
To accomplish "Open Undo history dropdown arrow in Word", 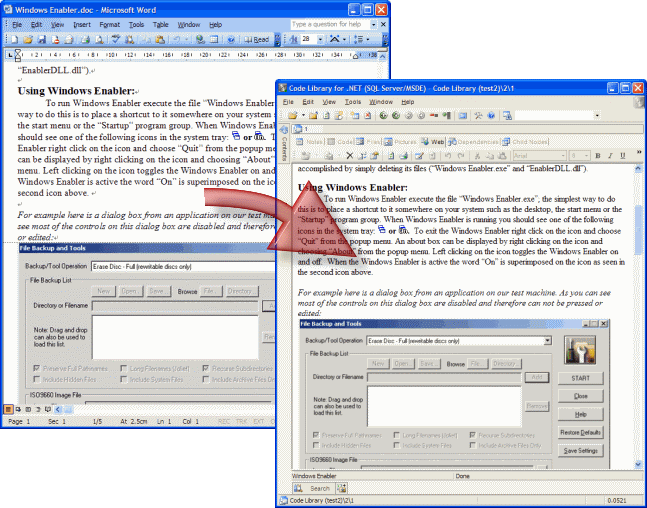I will [187, 40].
